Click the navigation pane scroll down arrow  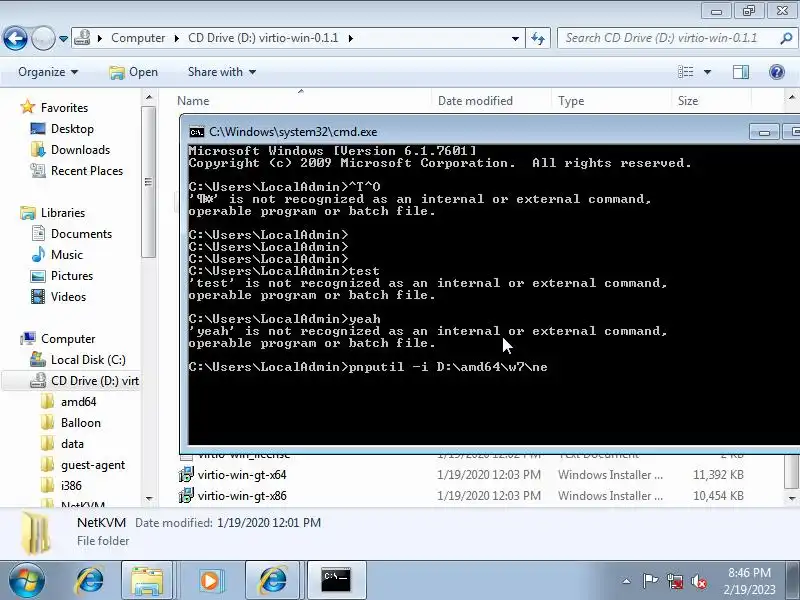coord(148,498)
